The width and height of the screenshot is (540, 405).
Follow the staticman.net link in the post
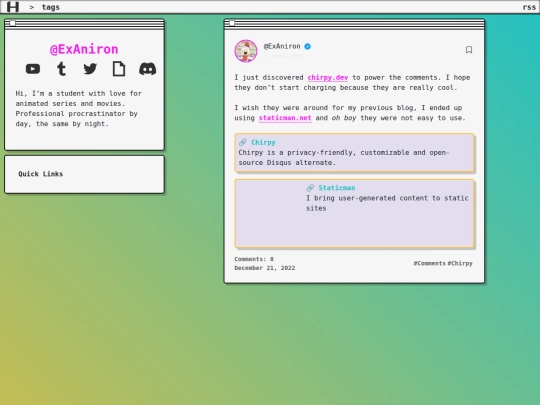tap(285, 118)
